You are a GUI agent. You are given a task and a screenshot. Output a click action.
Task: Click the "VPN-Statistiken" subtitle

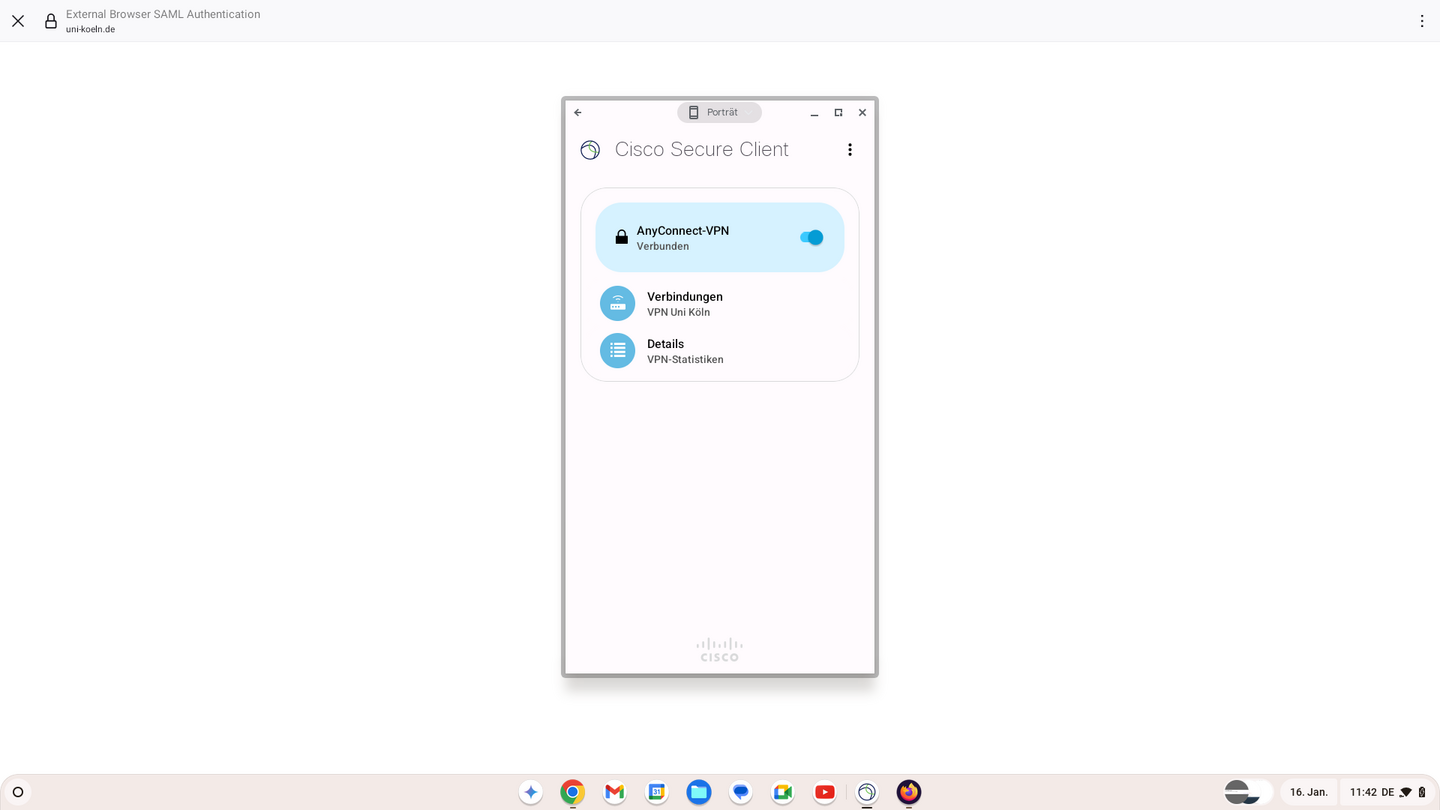click(x=685, y=359)
